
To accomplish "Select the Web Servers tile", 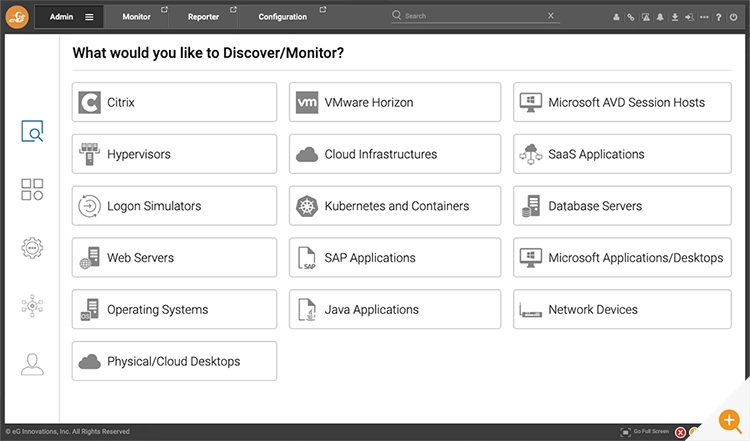I will coord(175,257).
